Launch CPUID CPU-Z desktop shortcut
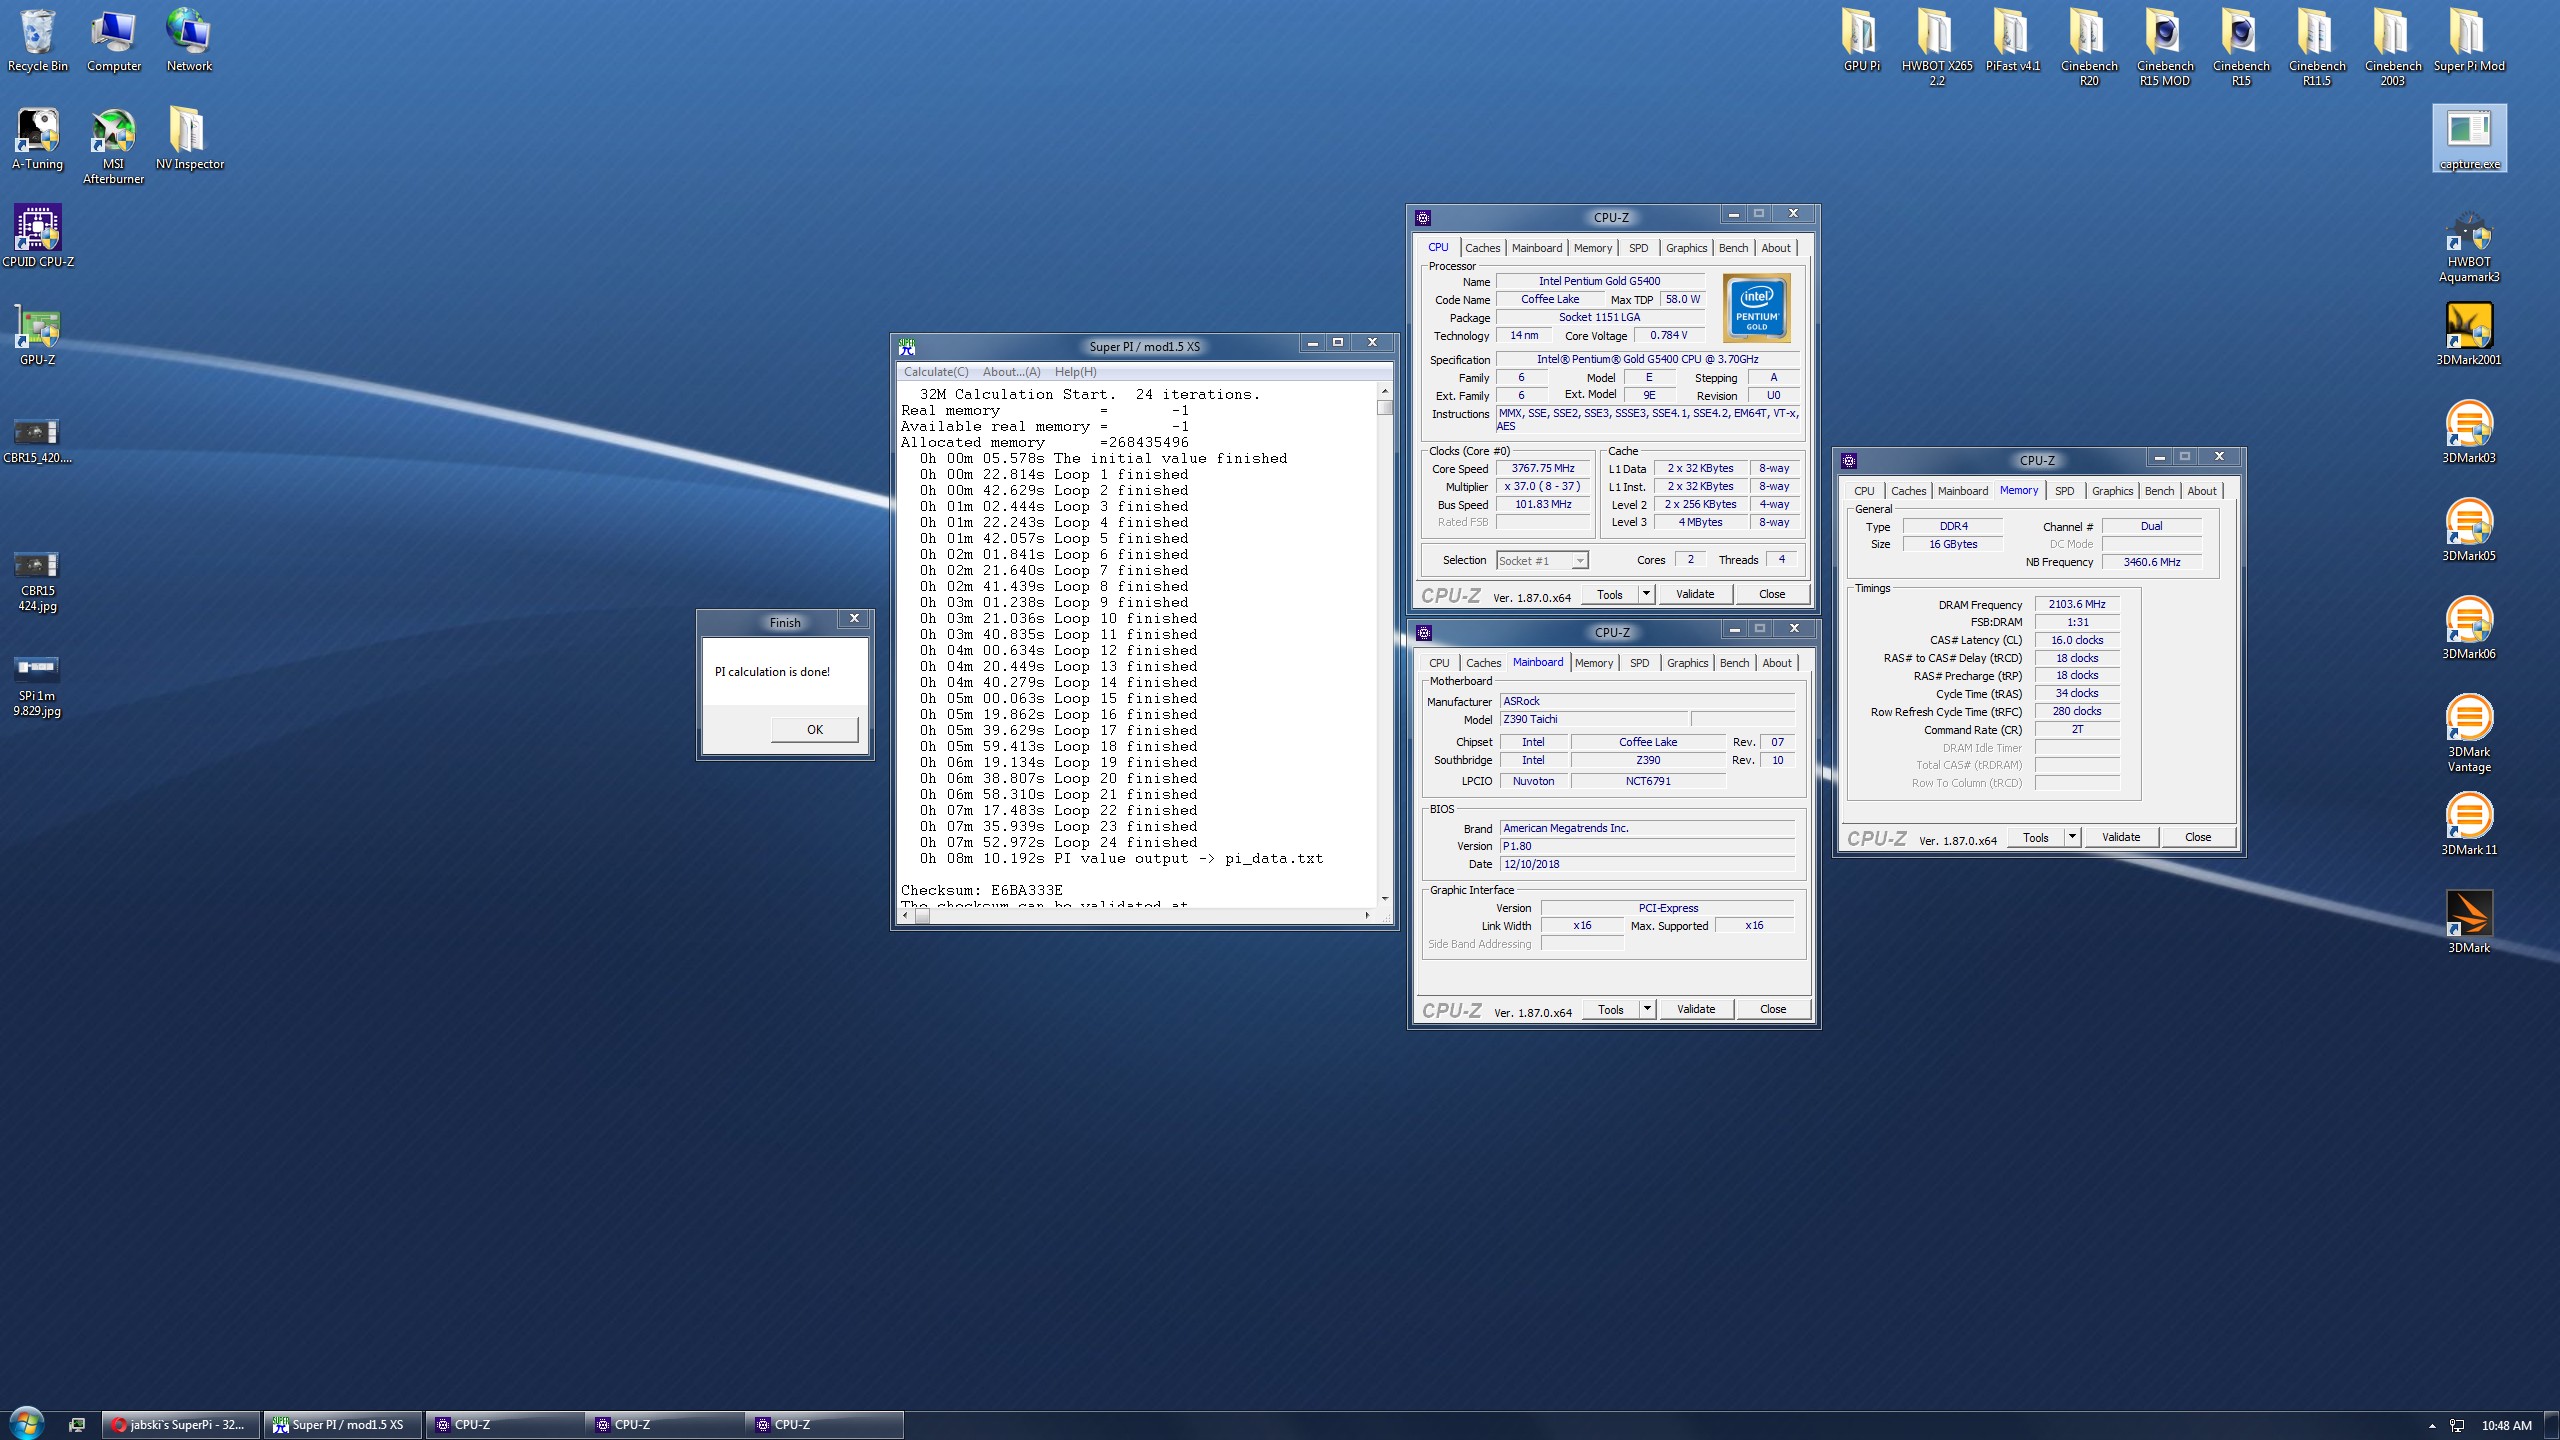 click(38, 236)
